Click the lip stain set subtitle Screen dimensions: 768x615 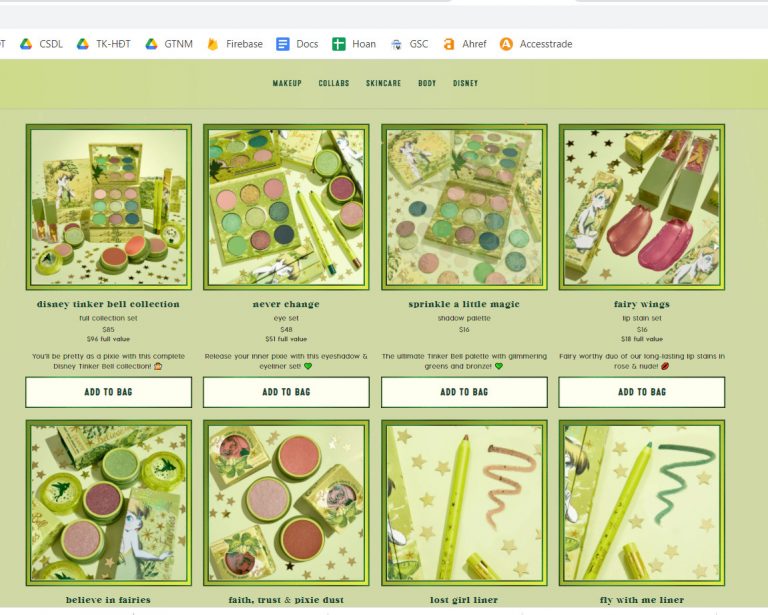(642, 318)
